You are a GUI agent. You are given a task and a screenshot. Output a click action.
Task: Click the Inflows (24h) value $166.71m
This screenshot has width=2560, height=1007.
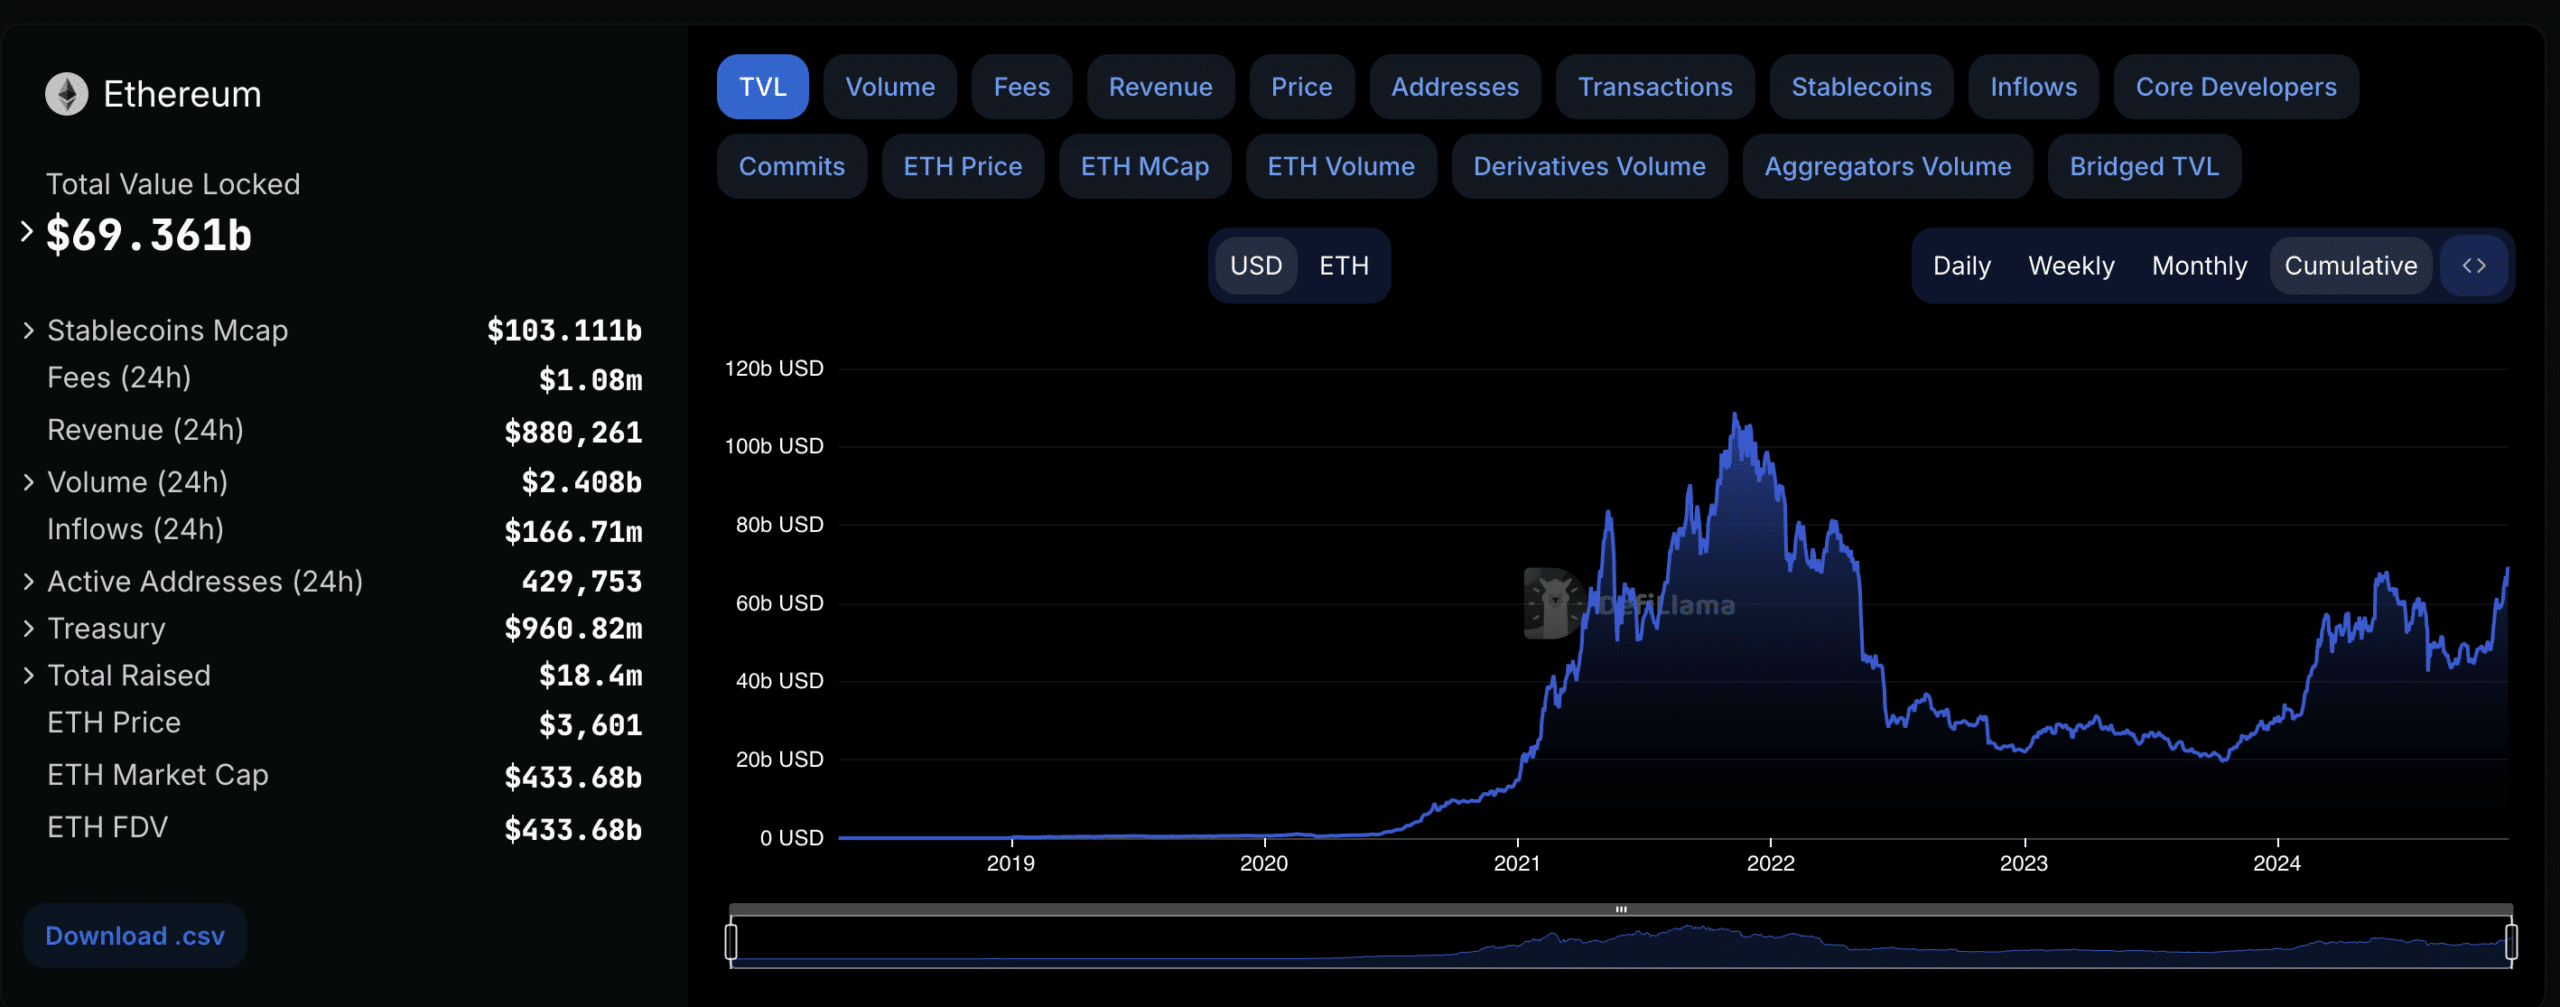point(574,531)
